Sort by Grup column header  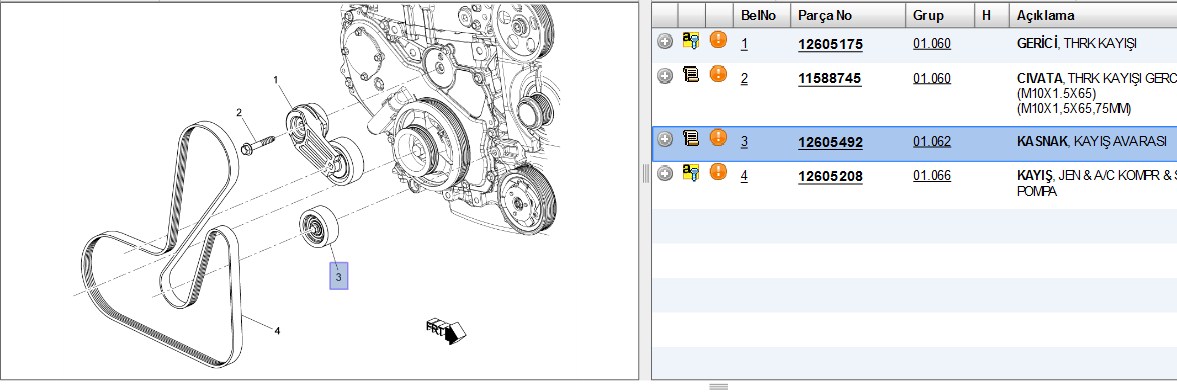pyautogui.click(x=939, y=15)
